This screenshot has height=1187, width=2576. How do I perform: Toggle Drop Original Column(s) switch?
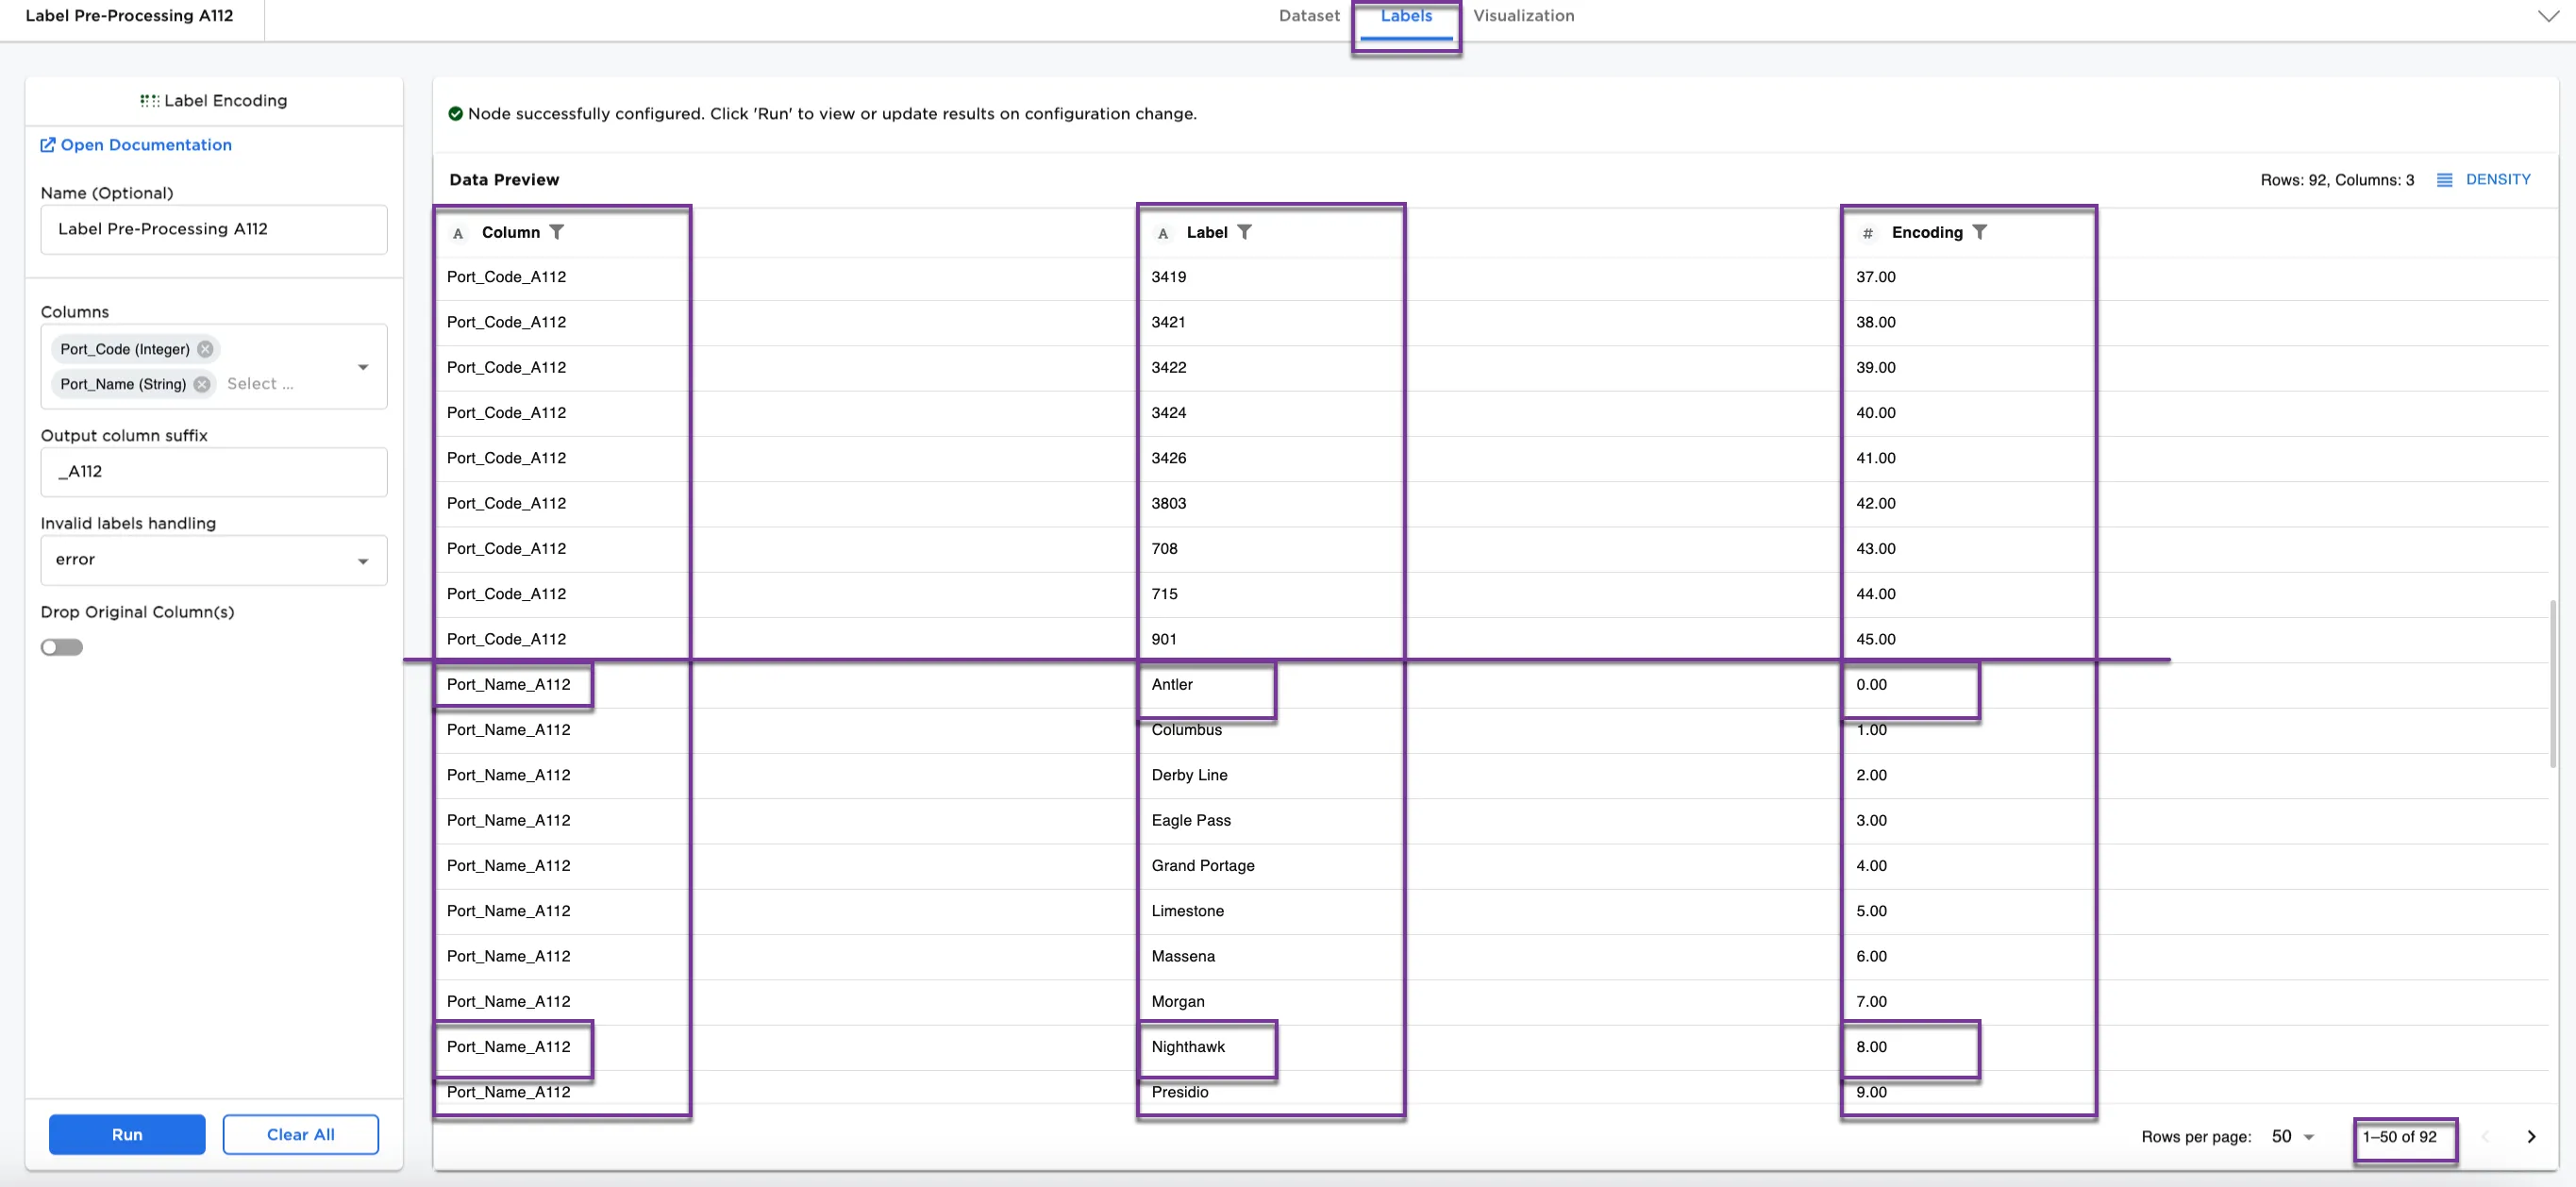point(62,647)
